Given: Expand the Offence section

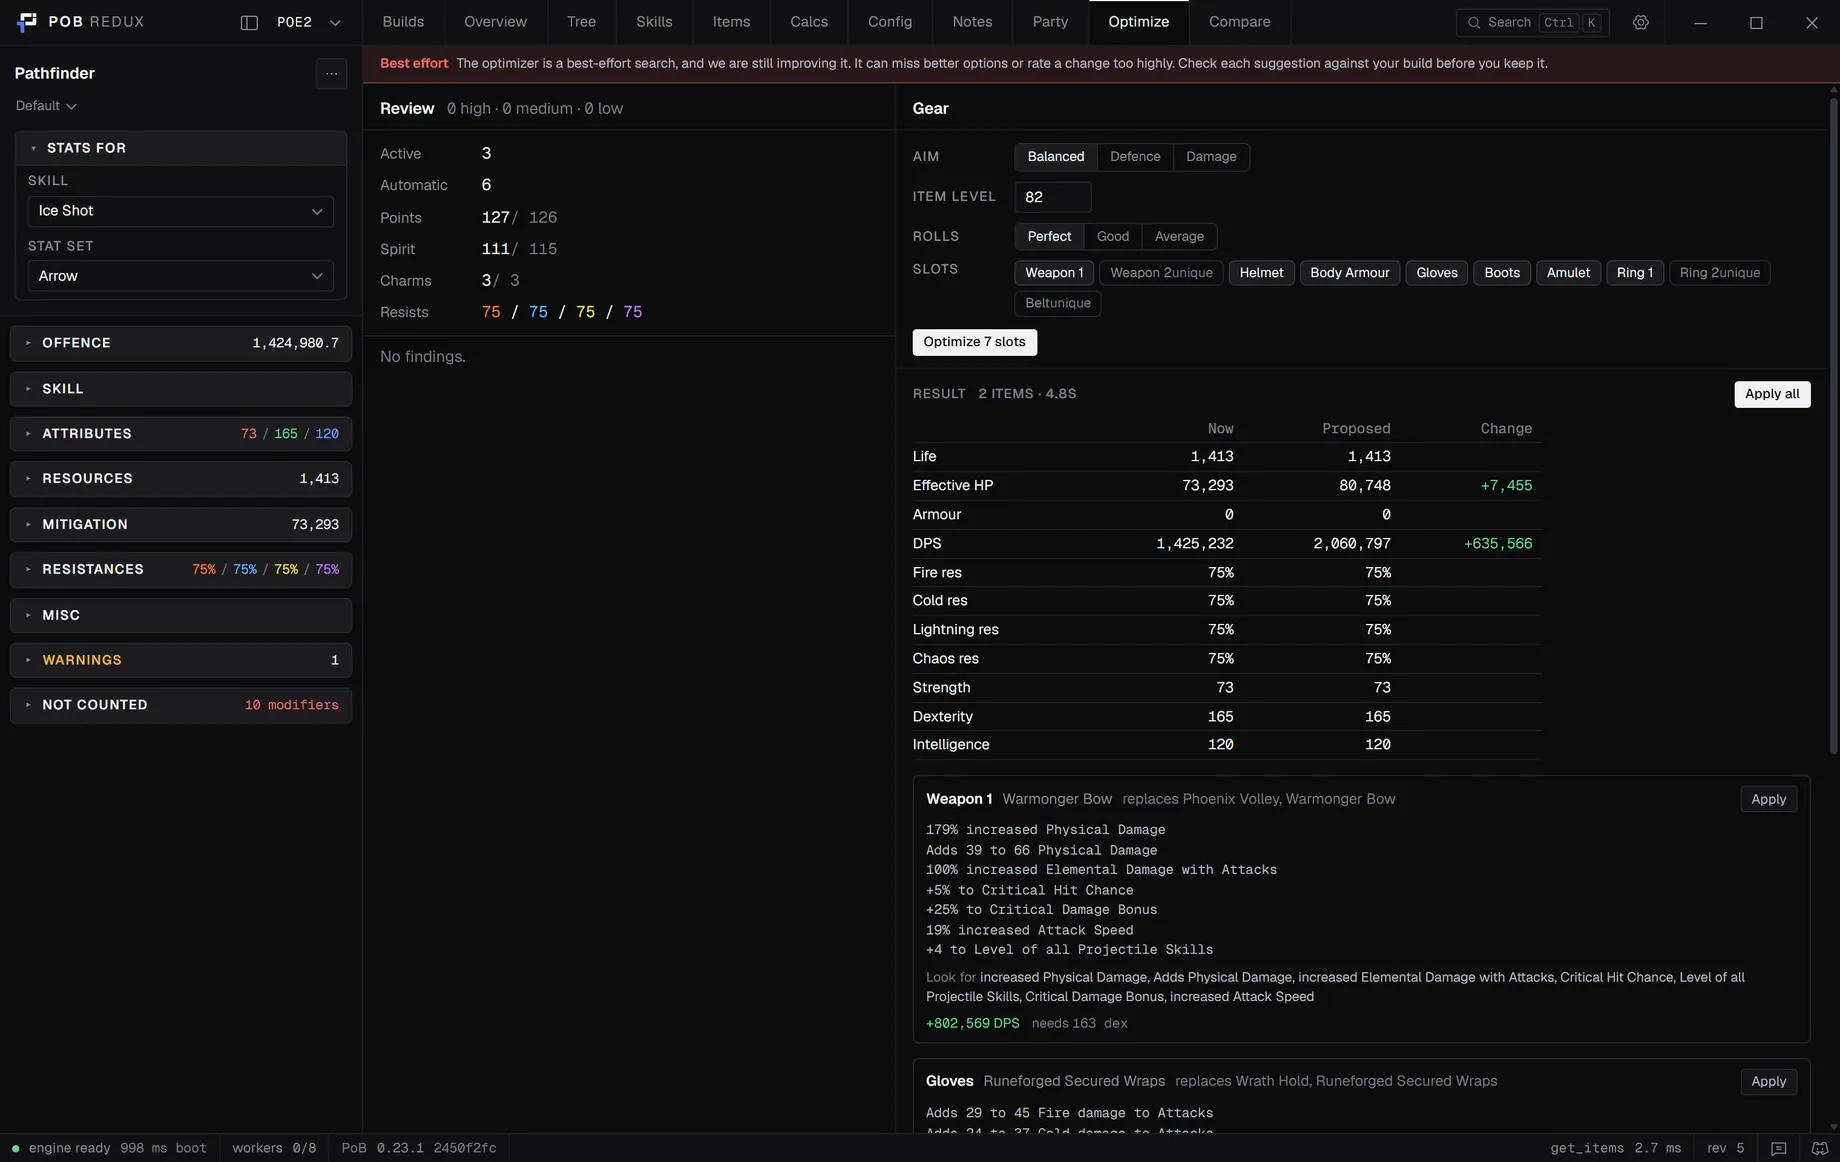Looking at the screenshot, I should click(x=180, y=343).
